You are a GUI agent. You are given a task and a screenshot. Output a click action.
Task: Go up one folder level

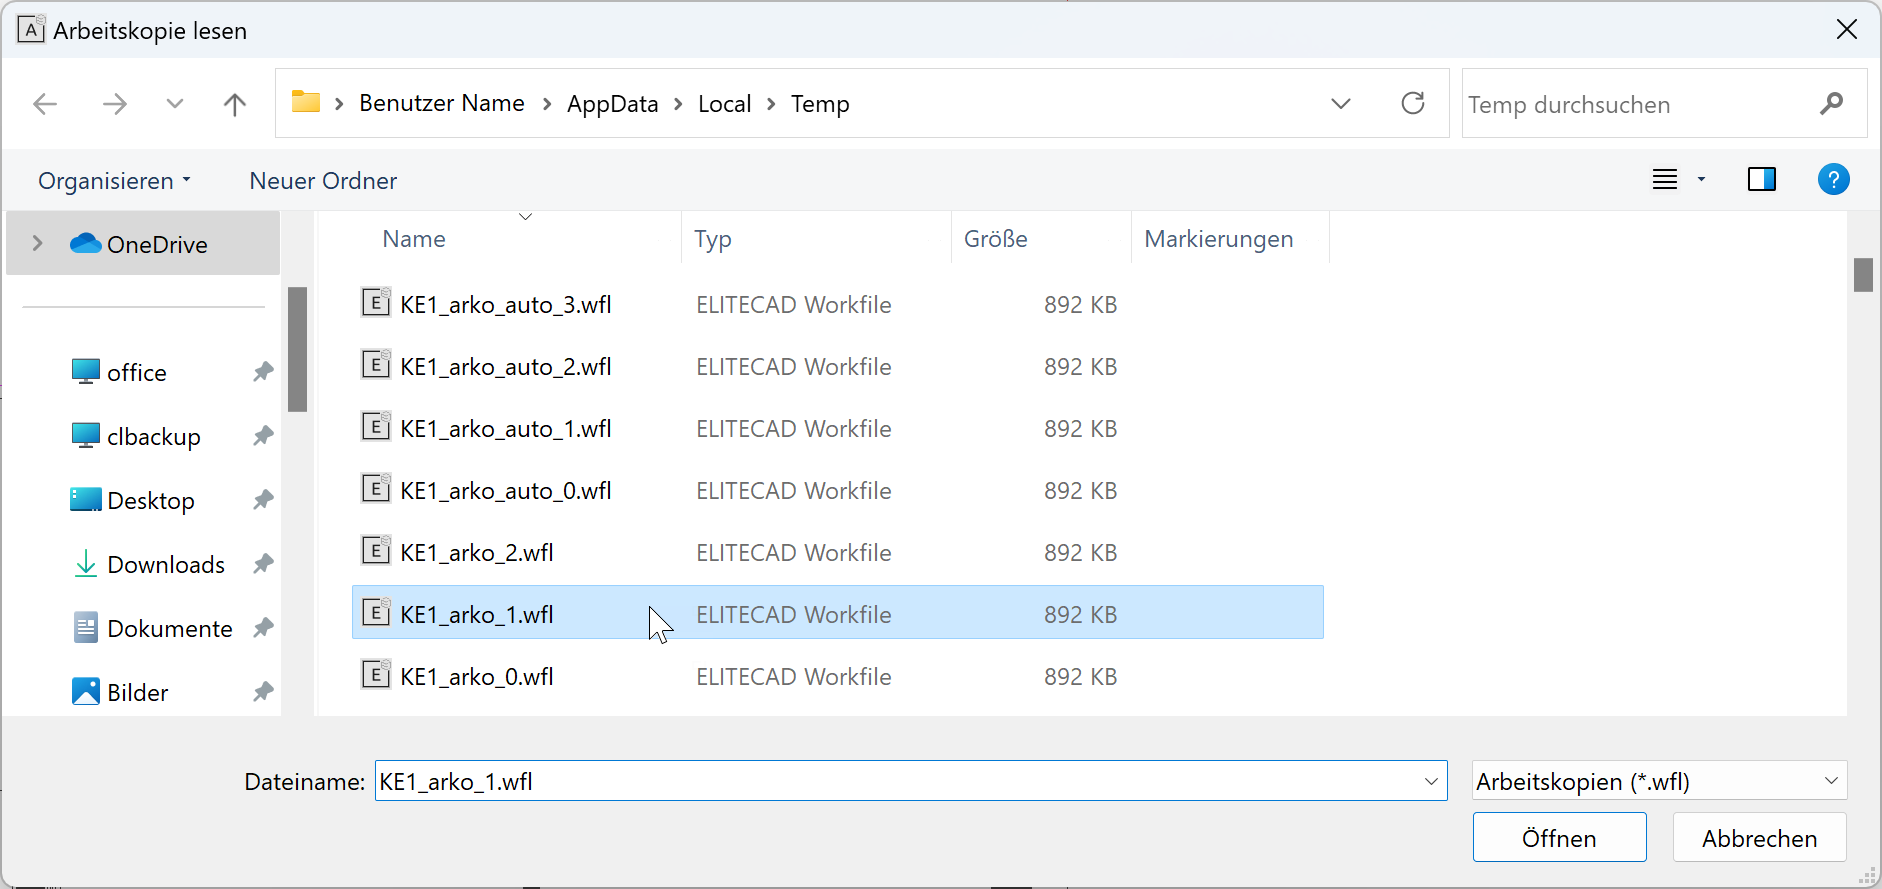click(235, 104)
